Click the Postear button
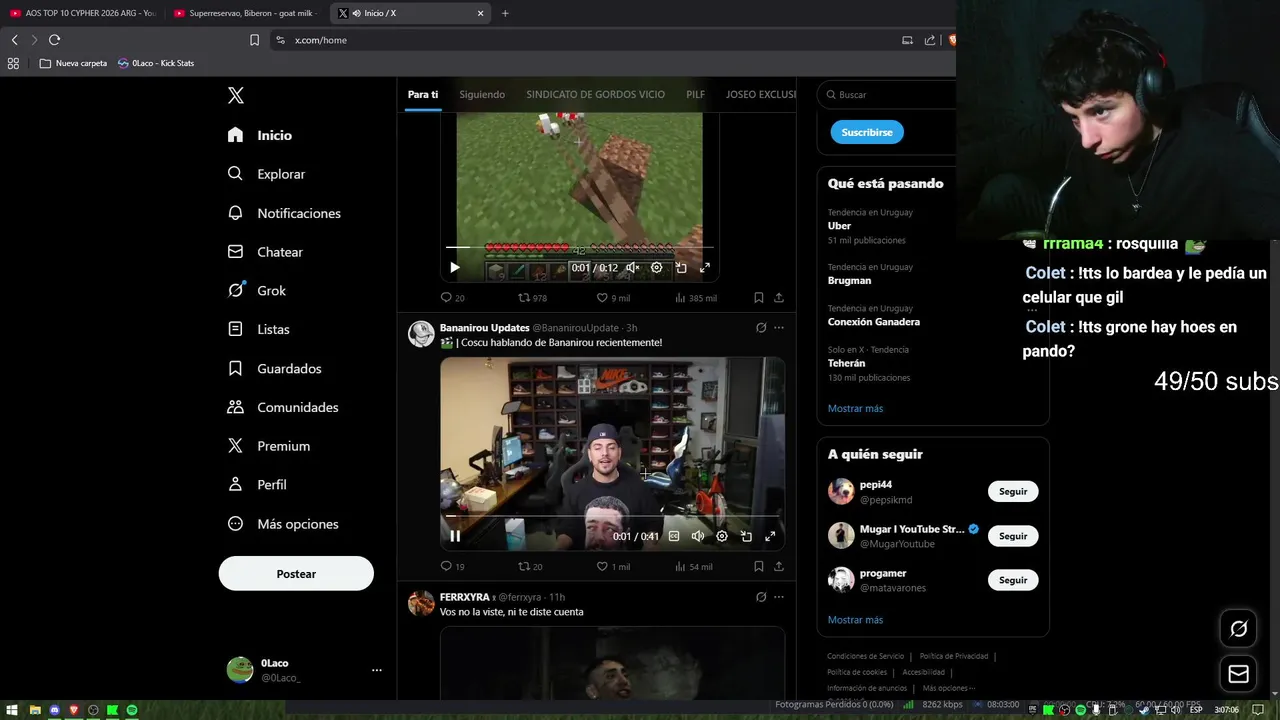This screenshot has width=1280, height=720. (x=296, y=574)
